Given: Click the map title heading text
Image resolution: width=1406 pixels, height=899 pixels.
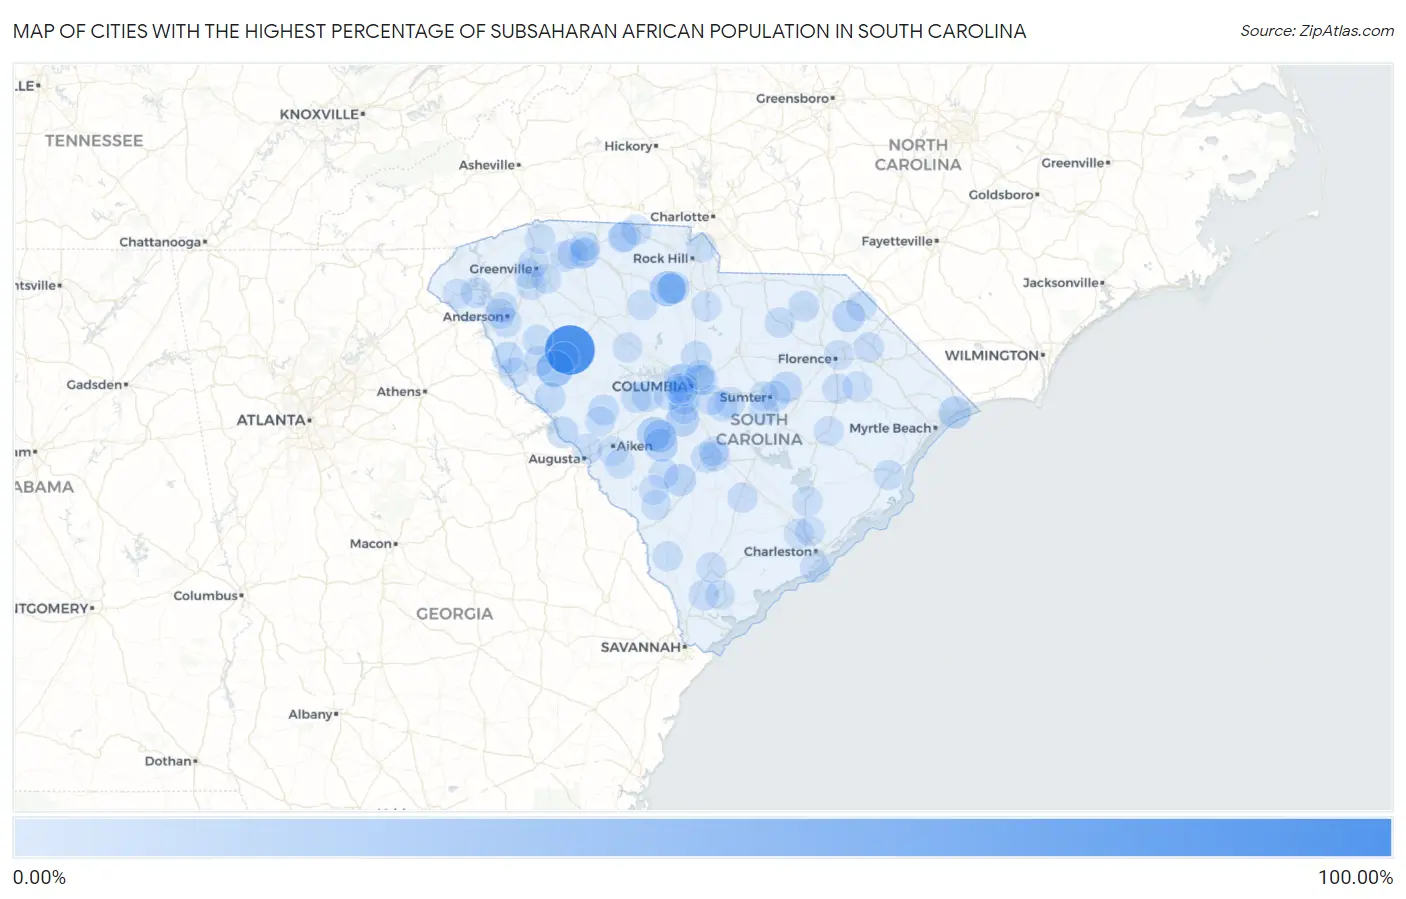Looking at the screenshot, I should click(x=519, y=31).
